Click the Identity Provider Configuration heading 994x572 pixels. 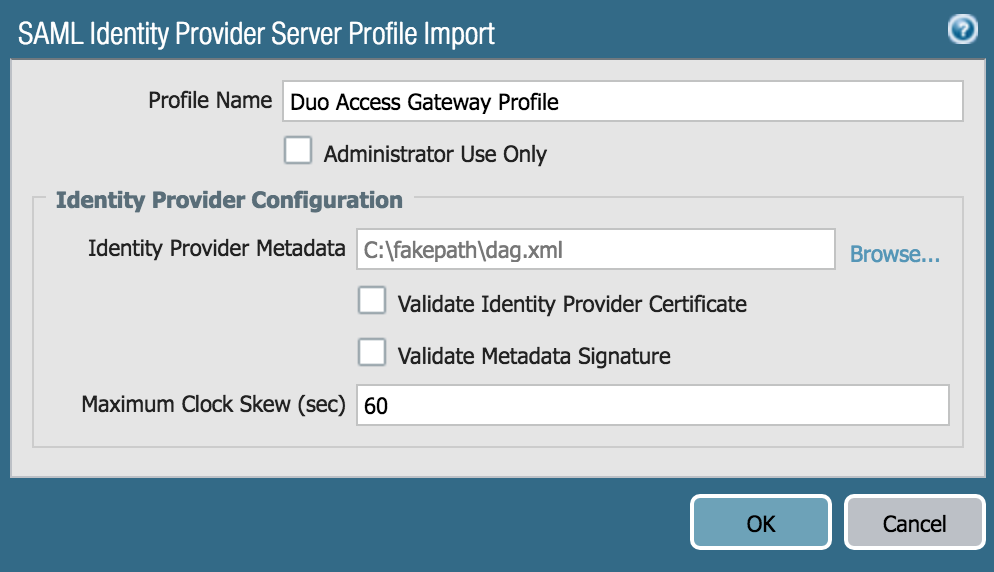point(229,200)
